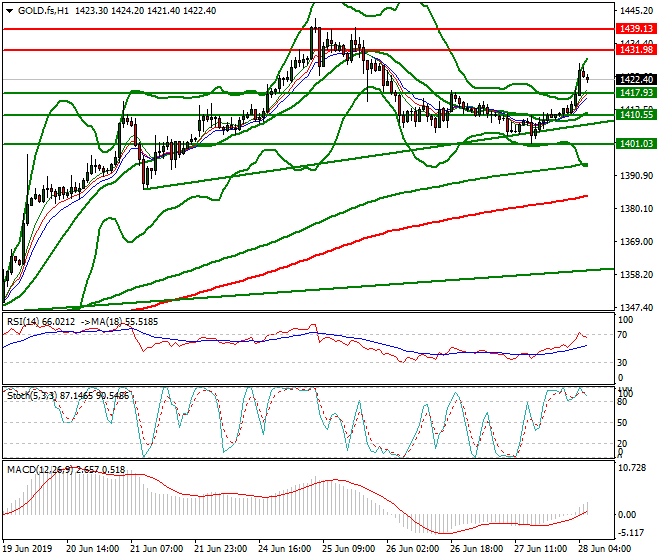The width and height of the screenshot is (660, 560).
Task: Click the RSI 30 level scale value
Action: click(x=623, y=363)
